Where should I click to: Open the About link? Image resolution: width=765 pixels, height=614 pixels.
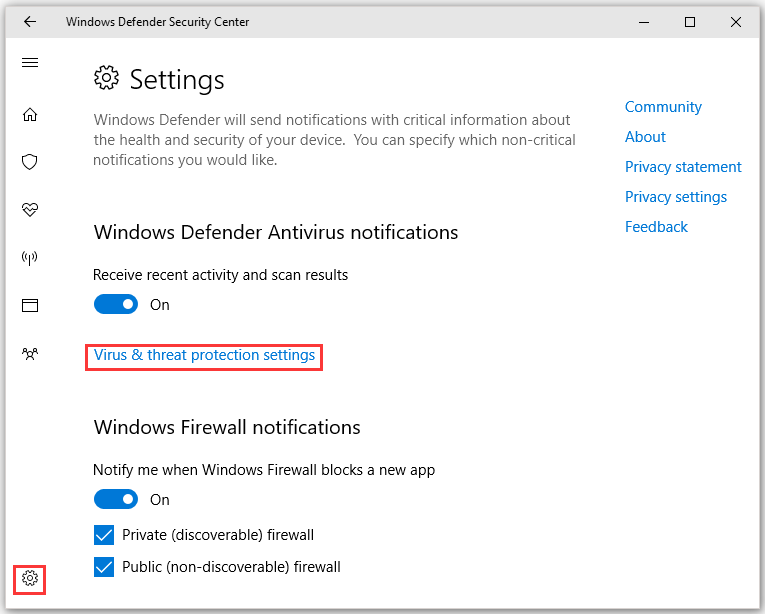(x=645, y=137)
